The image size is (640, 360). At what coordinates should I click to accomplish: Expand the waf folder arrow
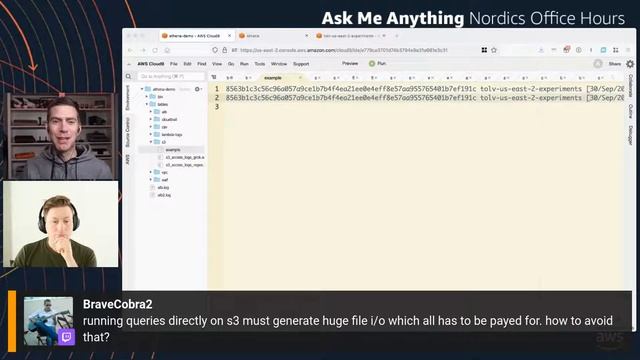point(151,180)
